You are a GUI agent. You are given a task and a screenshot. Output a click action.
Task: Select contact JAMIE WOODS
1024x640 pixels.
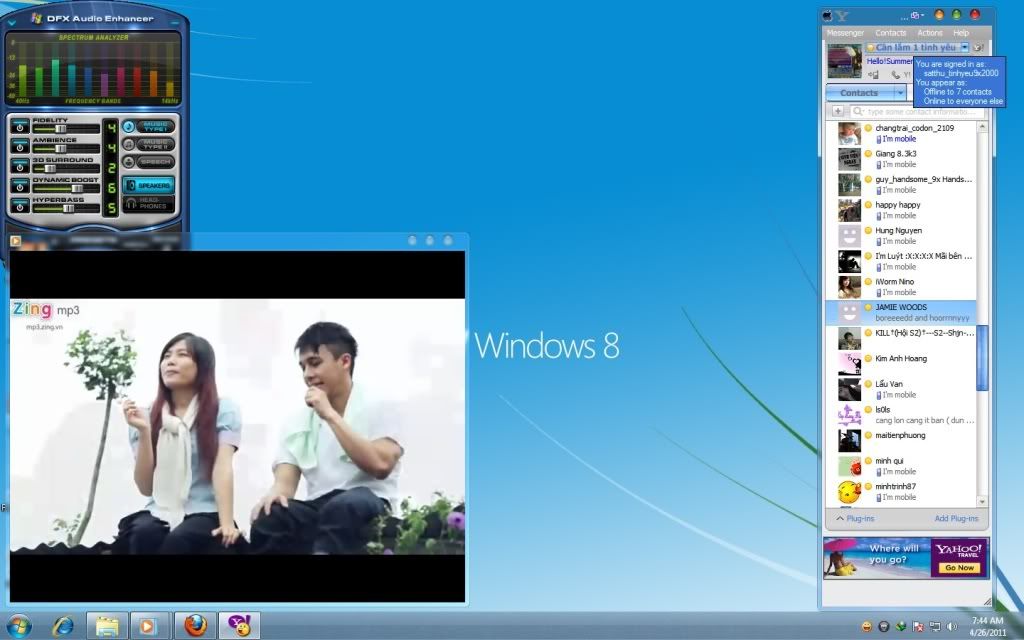click(901, 312)
